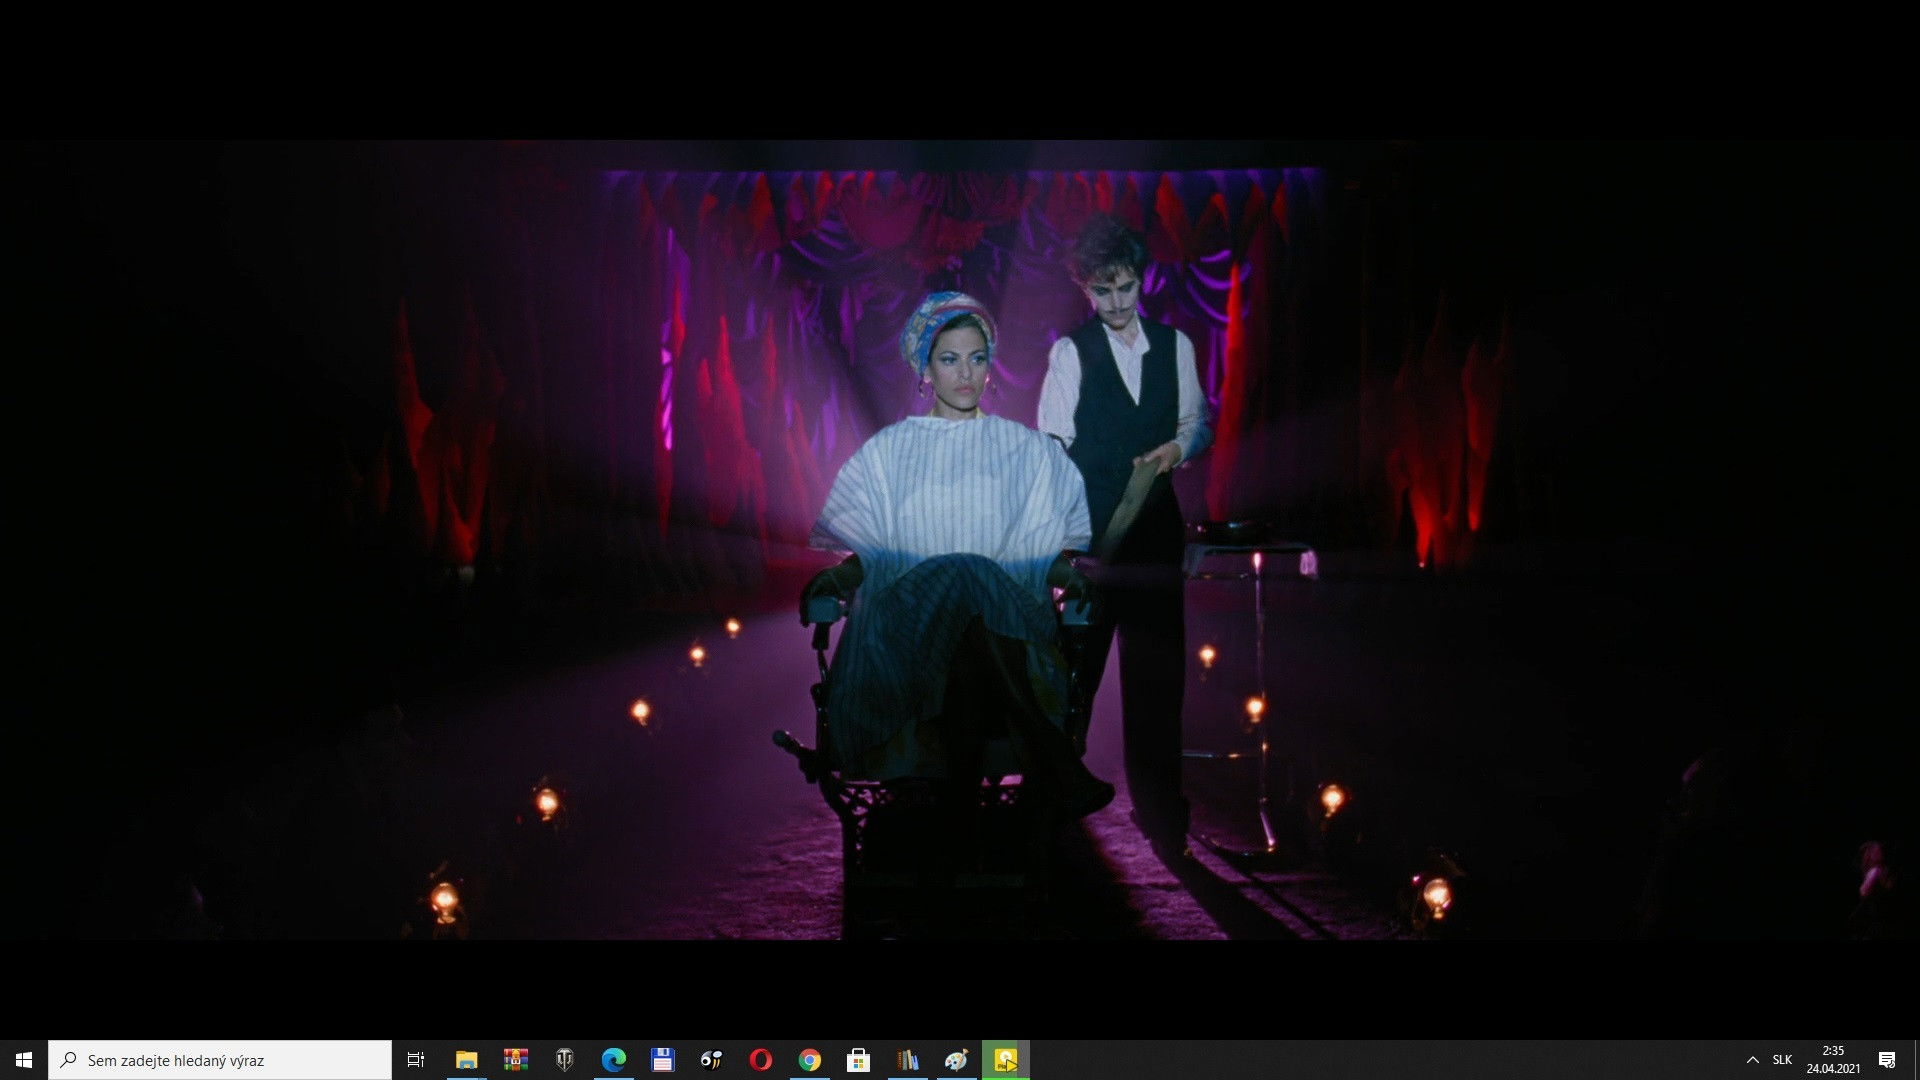This screenshot has width=1920, height=1080.
Task: Open File Explorer from taskbar
Action: pyautogui.click(x=466, y=1060)
